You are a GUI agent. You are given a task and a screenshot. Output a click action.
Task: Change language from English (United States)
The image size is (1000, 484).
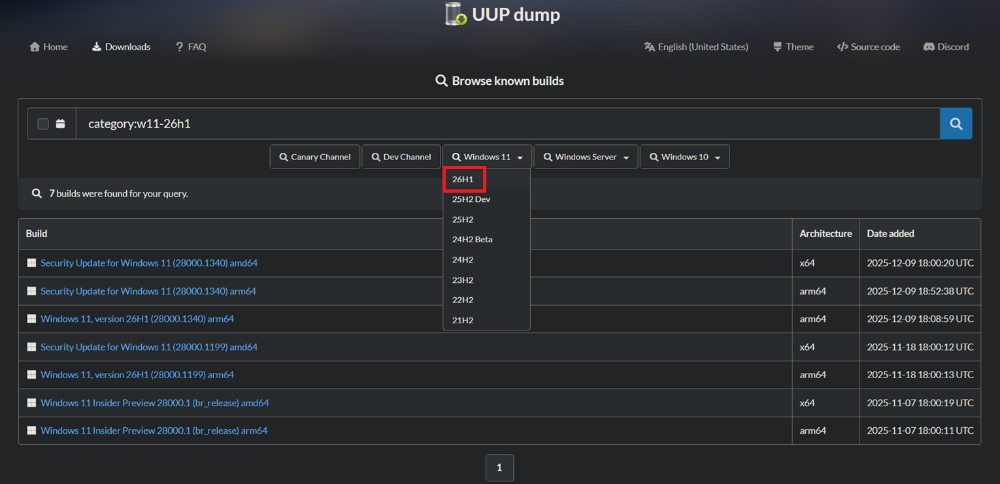click(696, 47)
